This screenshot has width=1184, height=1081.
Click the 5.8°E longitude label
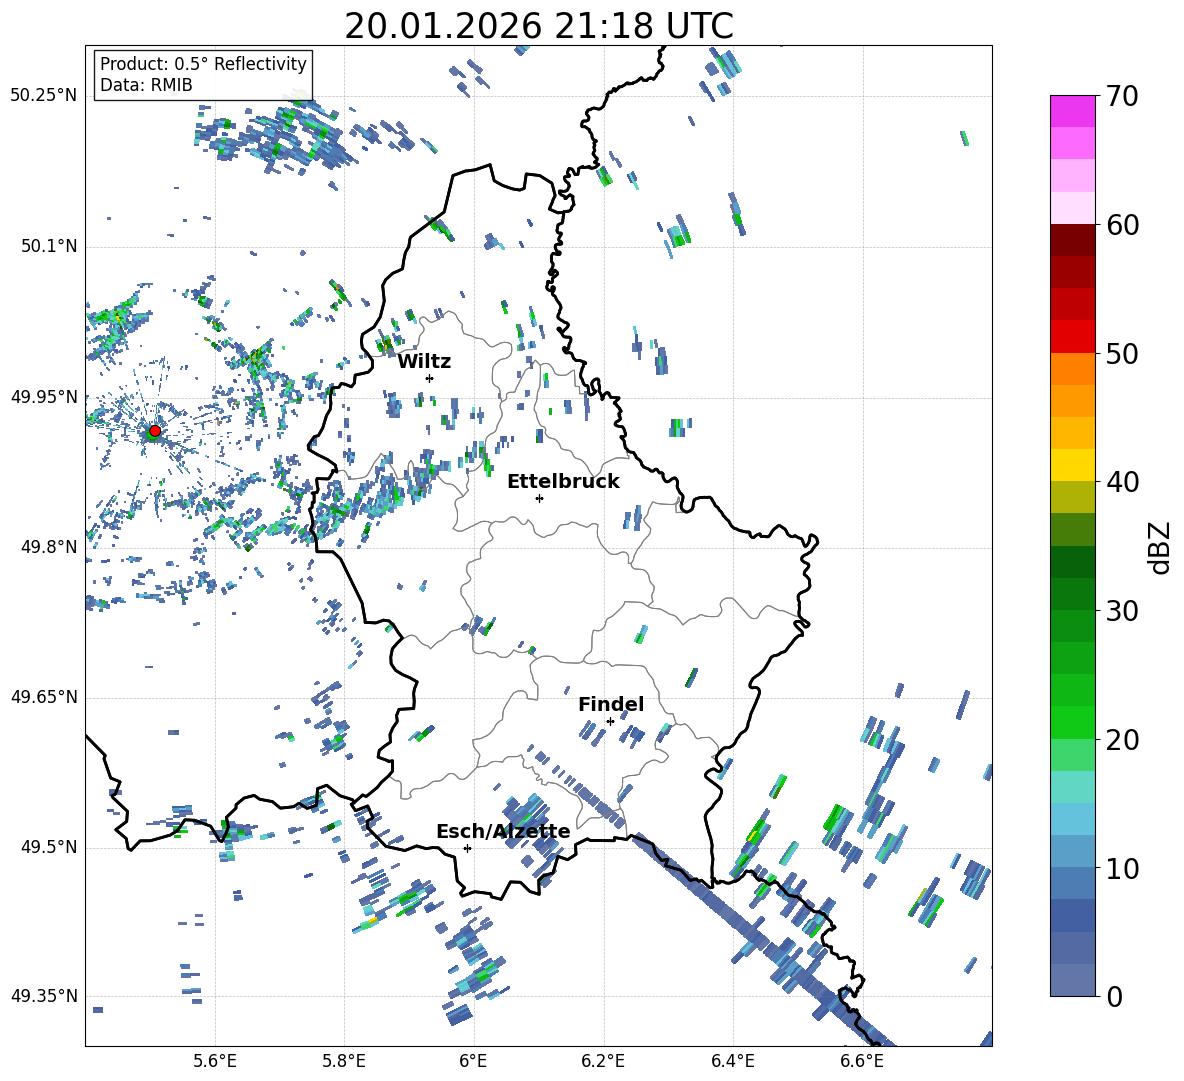coord(344,1061)
